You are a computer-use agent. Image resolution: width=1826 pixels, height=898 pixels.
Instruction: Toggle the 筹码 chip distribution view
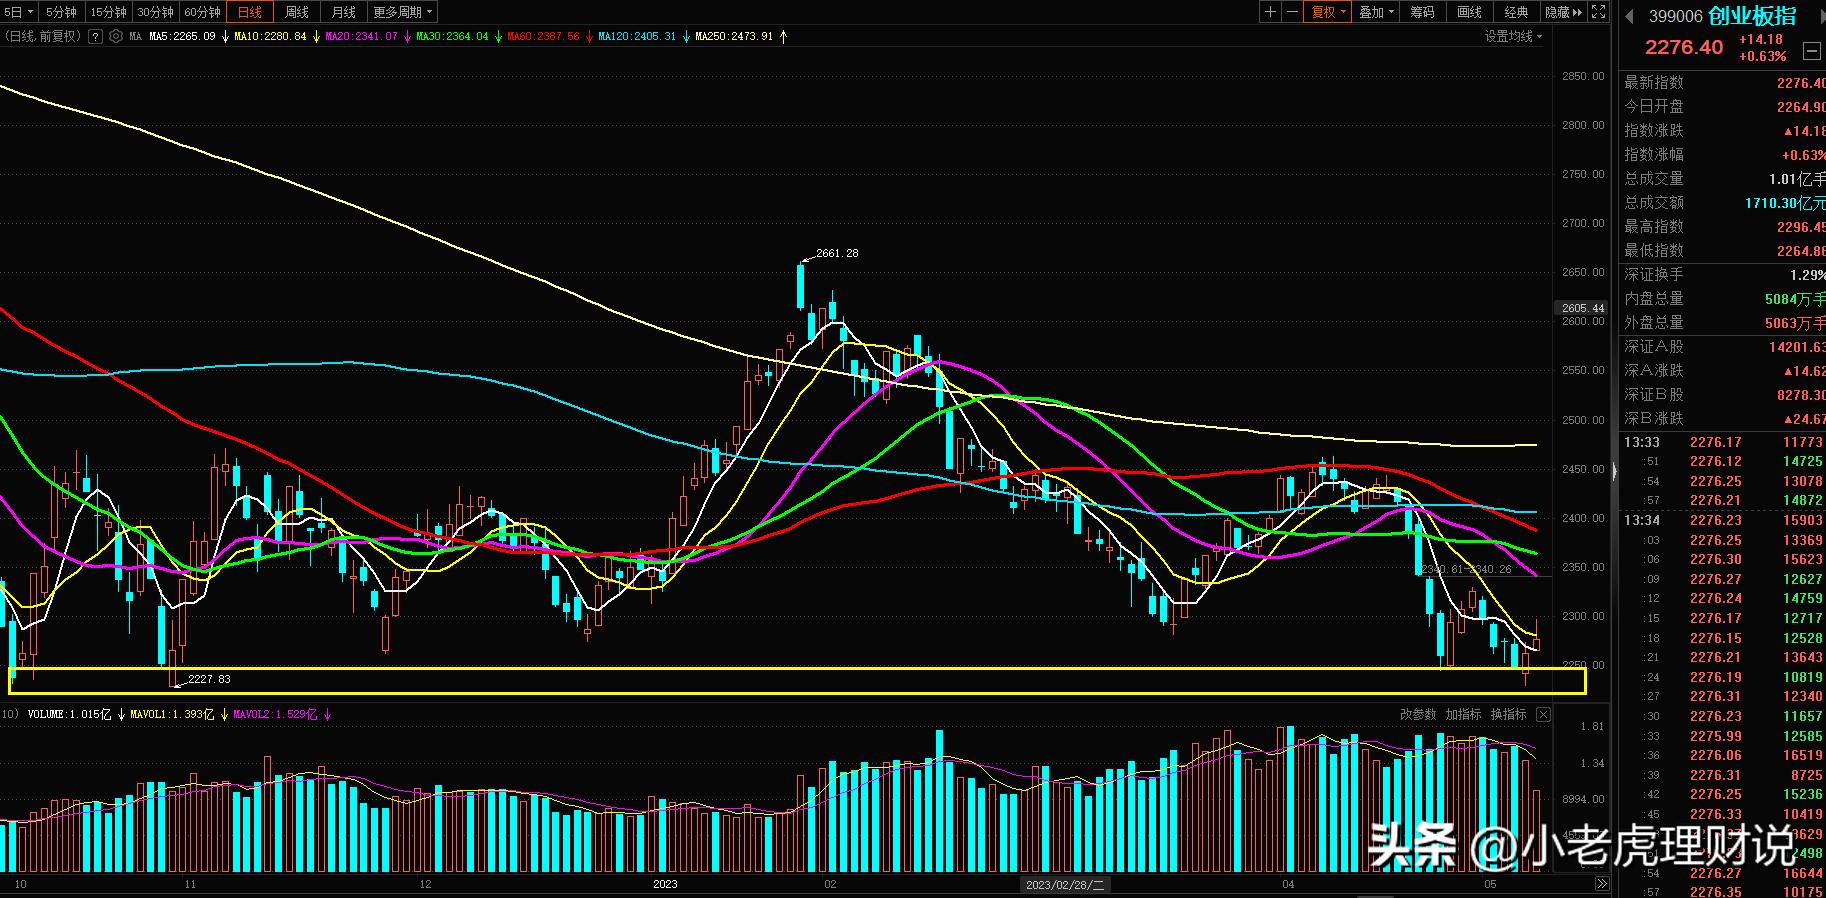pos(1422,12)
